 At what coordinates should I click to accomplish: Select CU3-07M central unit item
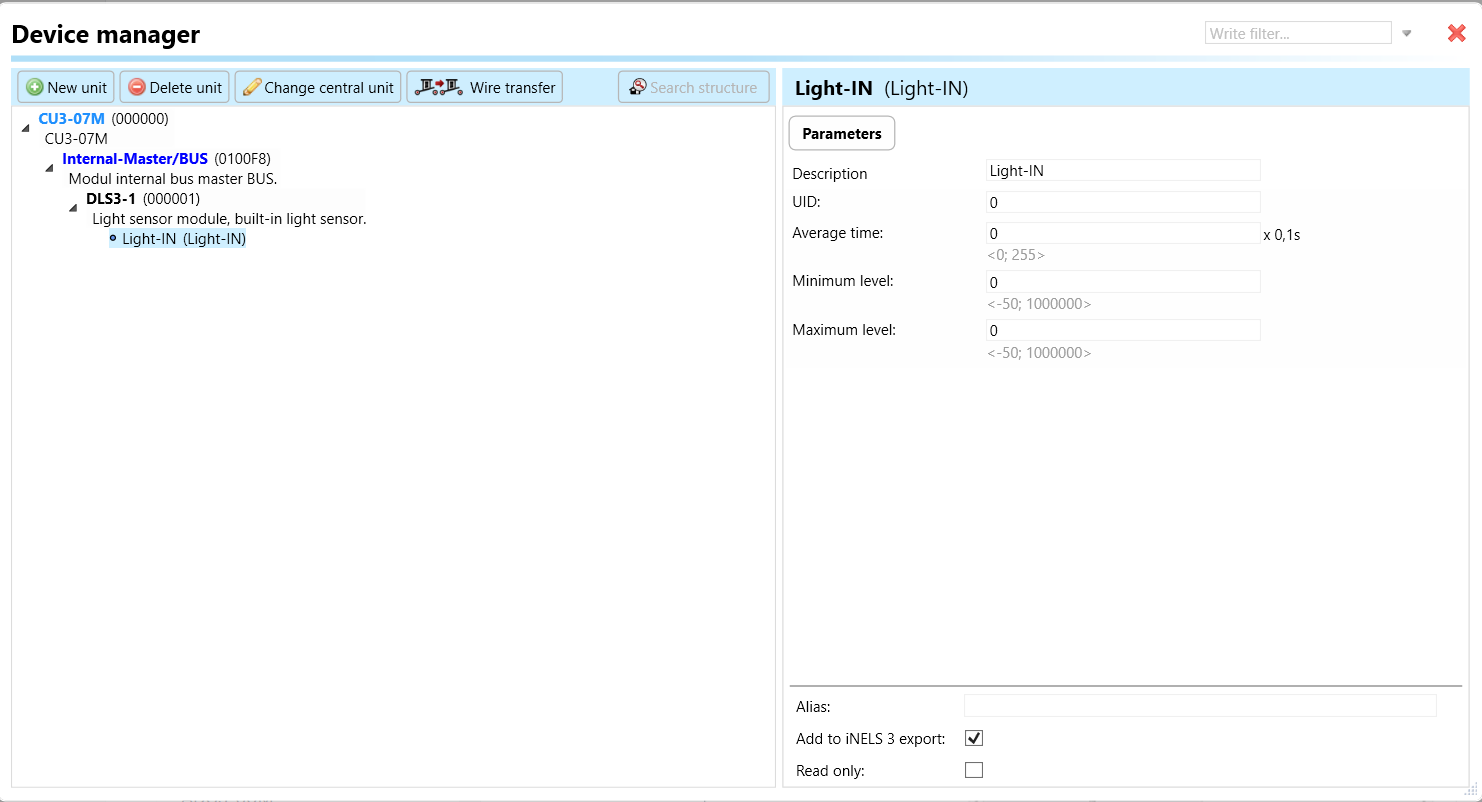click(x=71, y=118)
